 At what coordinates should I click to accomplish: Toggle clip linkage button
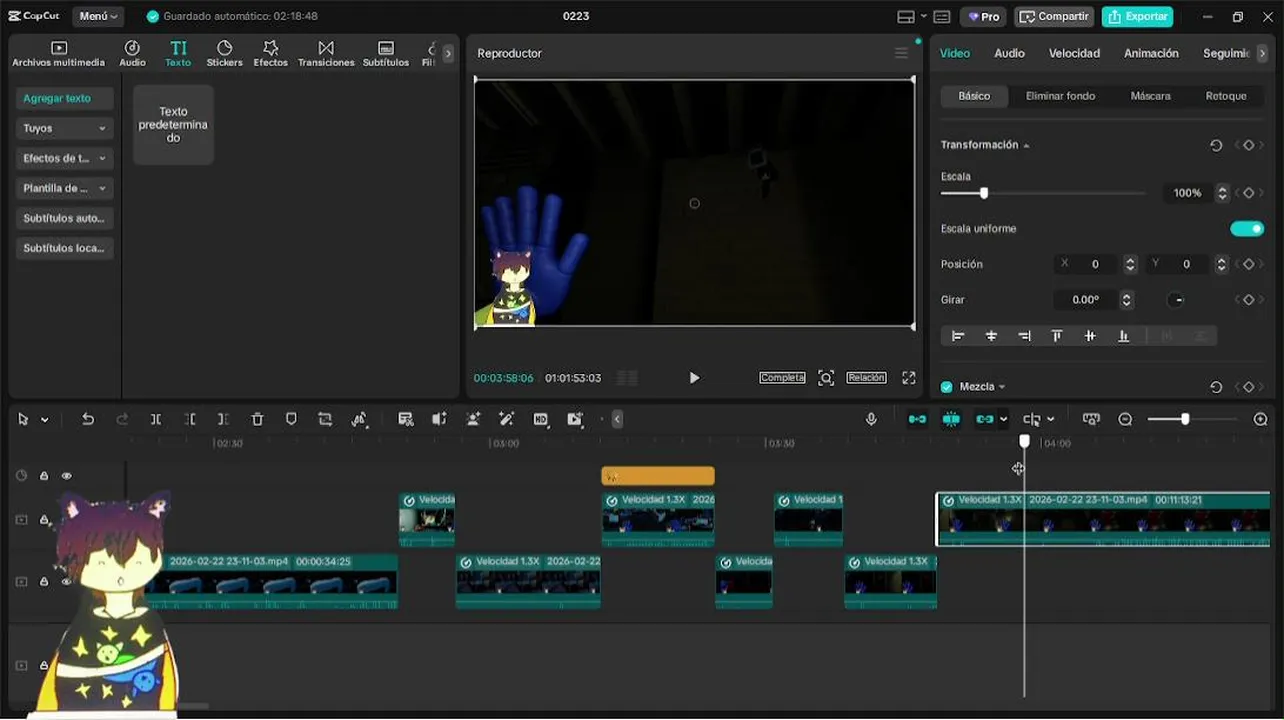click(x=985, y=419)
